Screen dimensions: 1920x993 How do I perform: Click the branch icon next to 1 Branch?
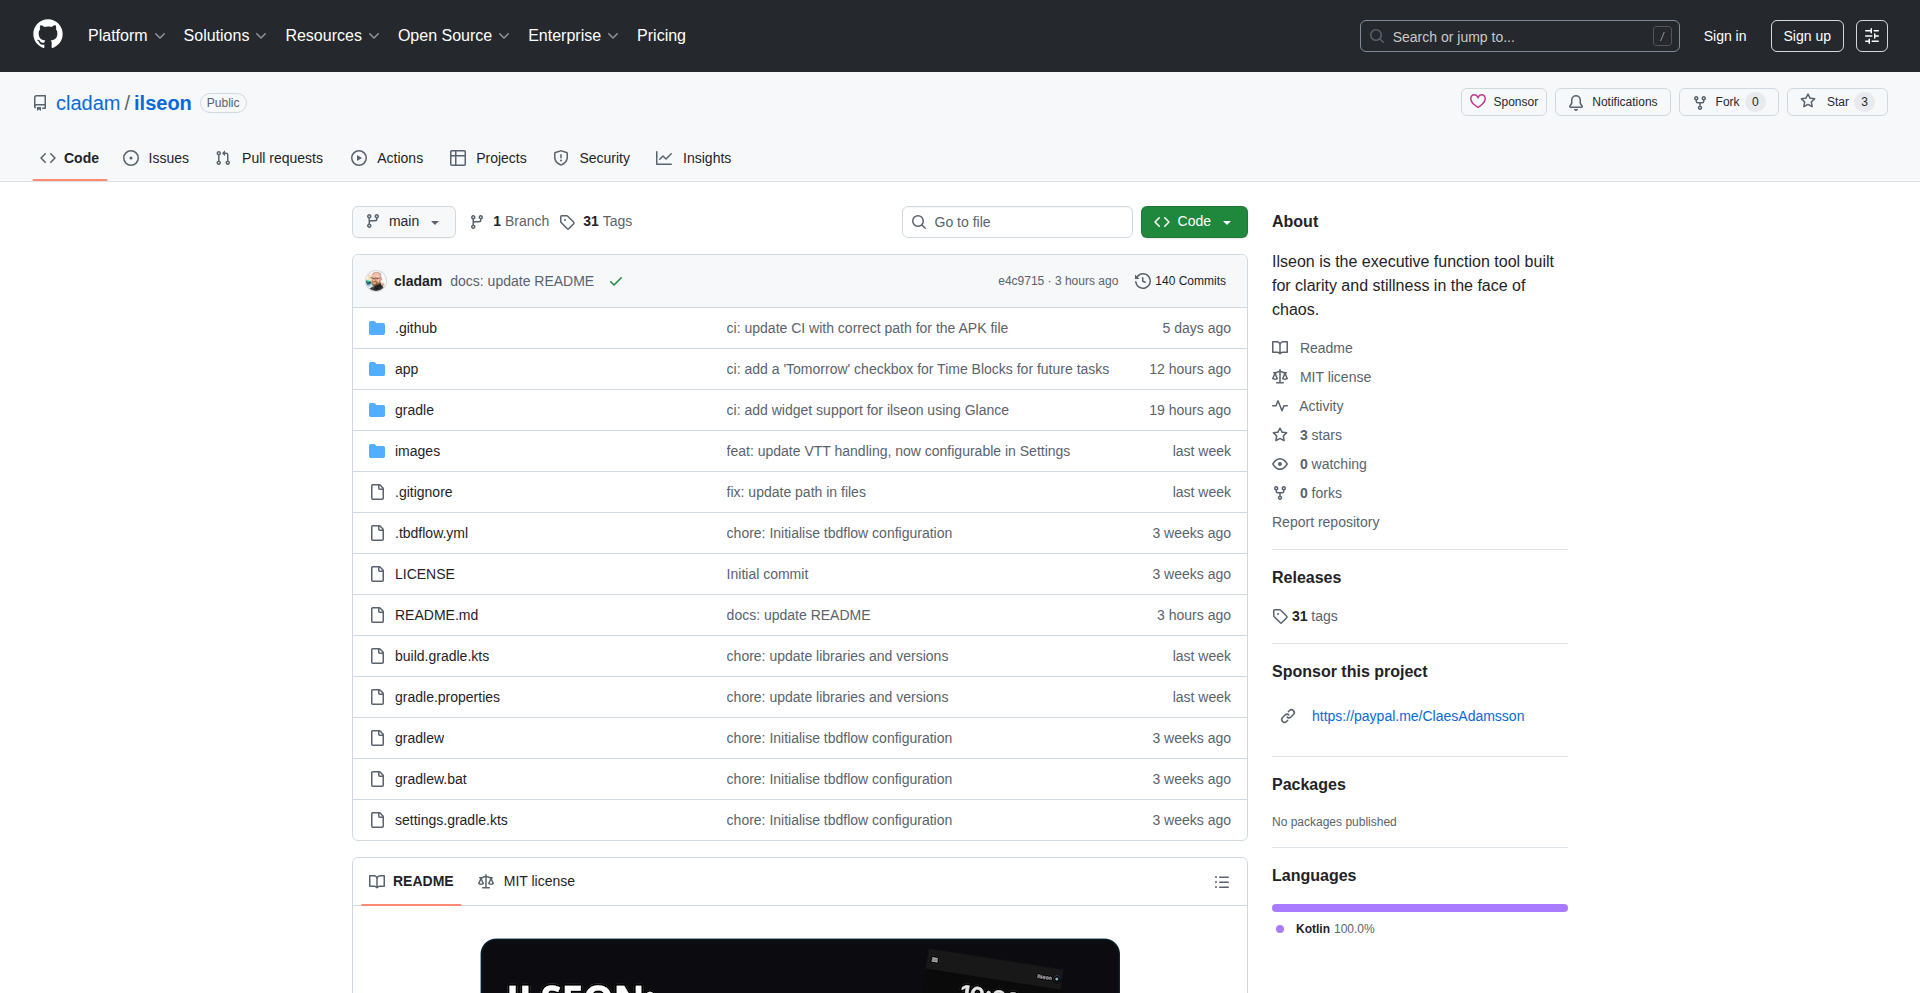pyautogui.click(x=475, y=221)
